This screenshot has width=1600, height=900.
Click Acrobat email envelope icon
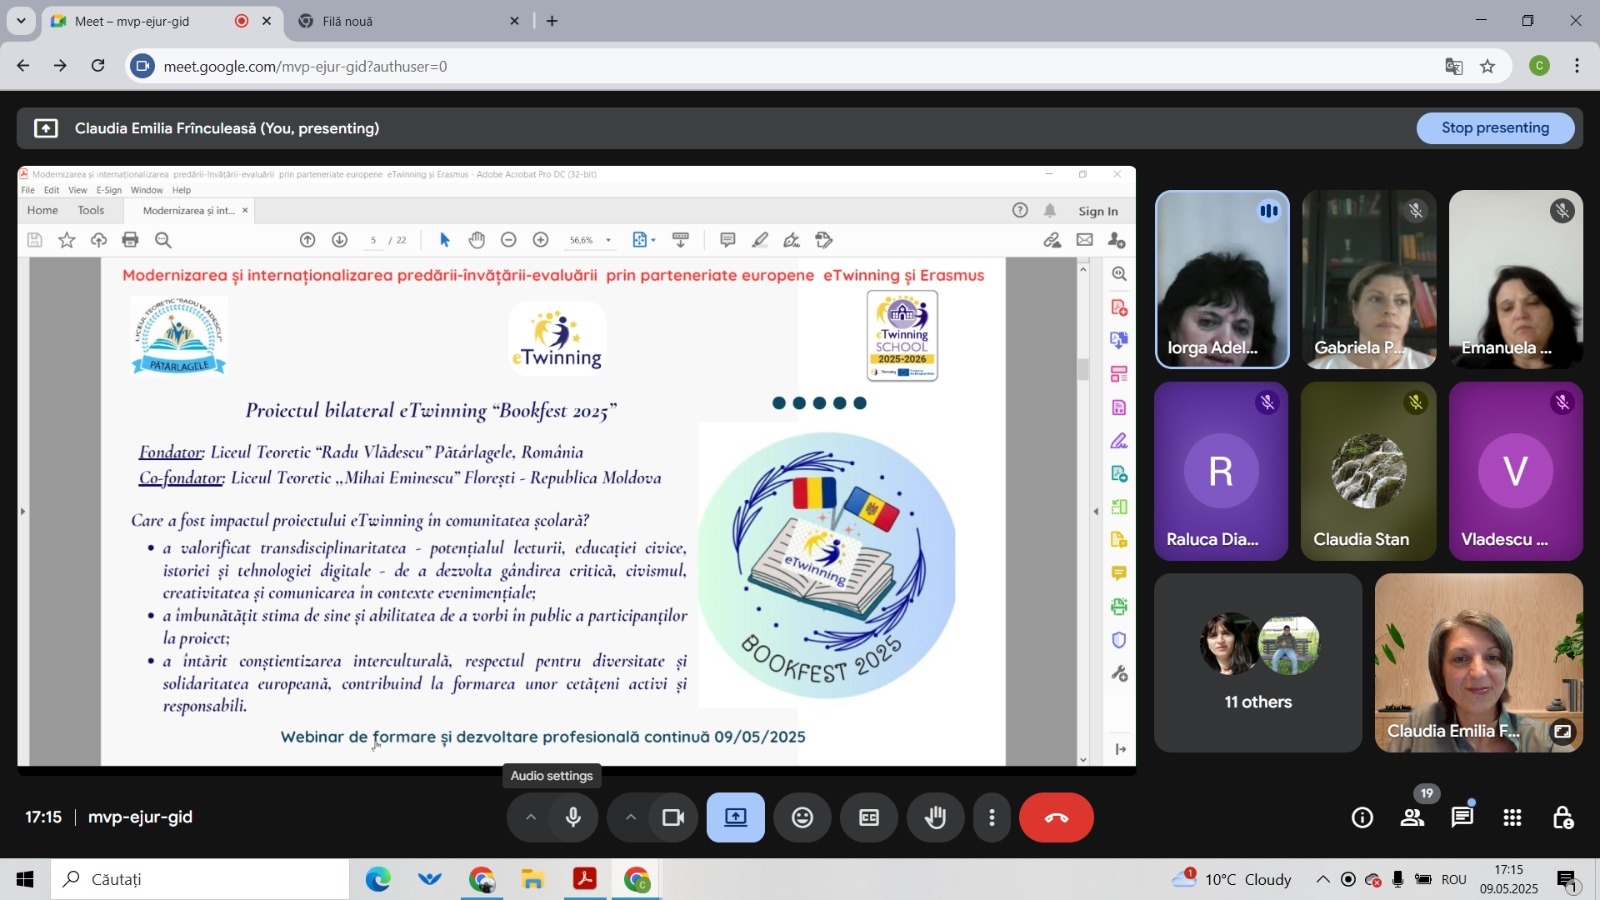[1085, 240]
